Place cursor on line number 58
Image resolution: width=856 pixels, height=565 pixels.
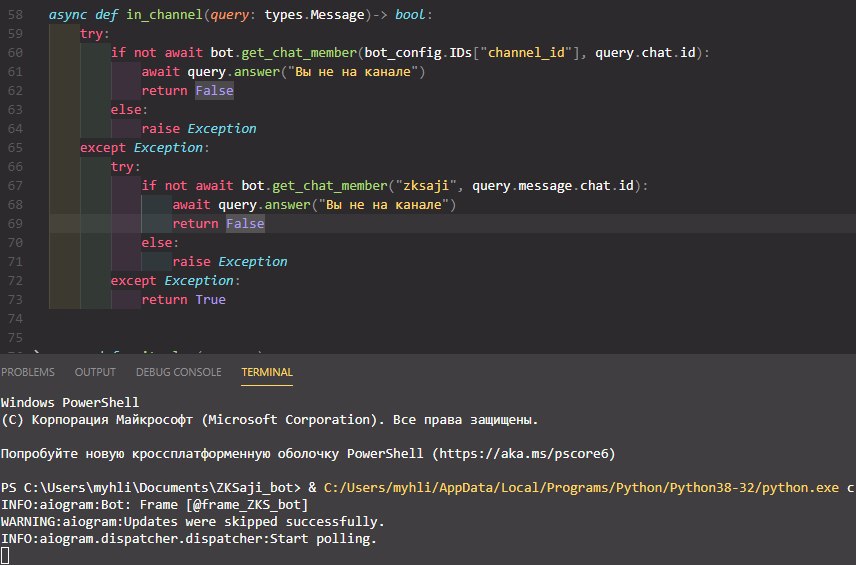pos(15,15)
